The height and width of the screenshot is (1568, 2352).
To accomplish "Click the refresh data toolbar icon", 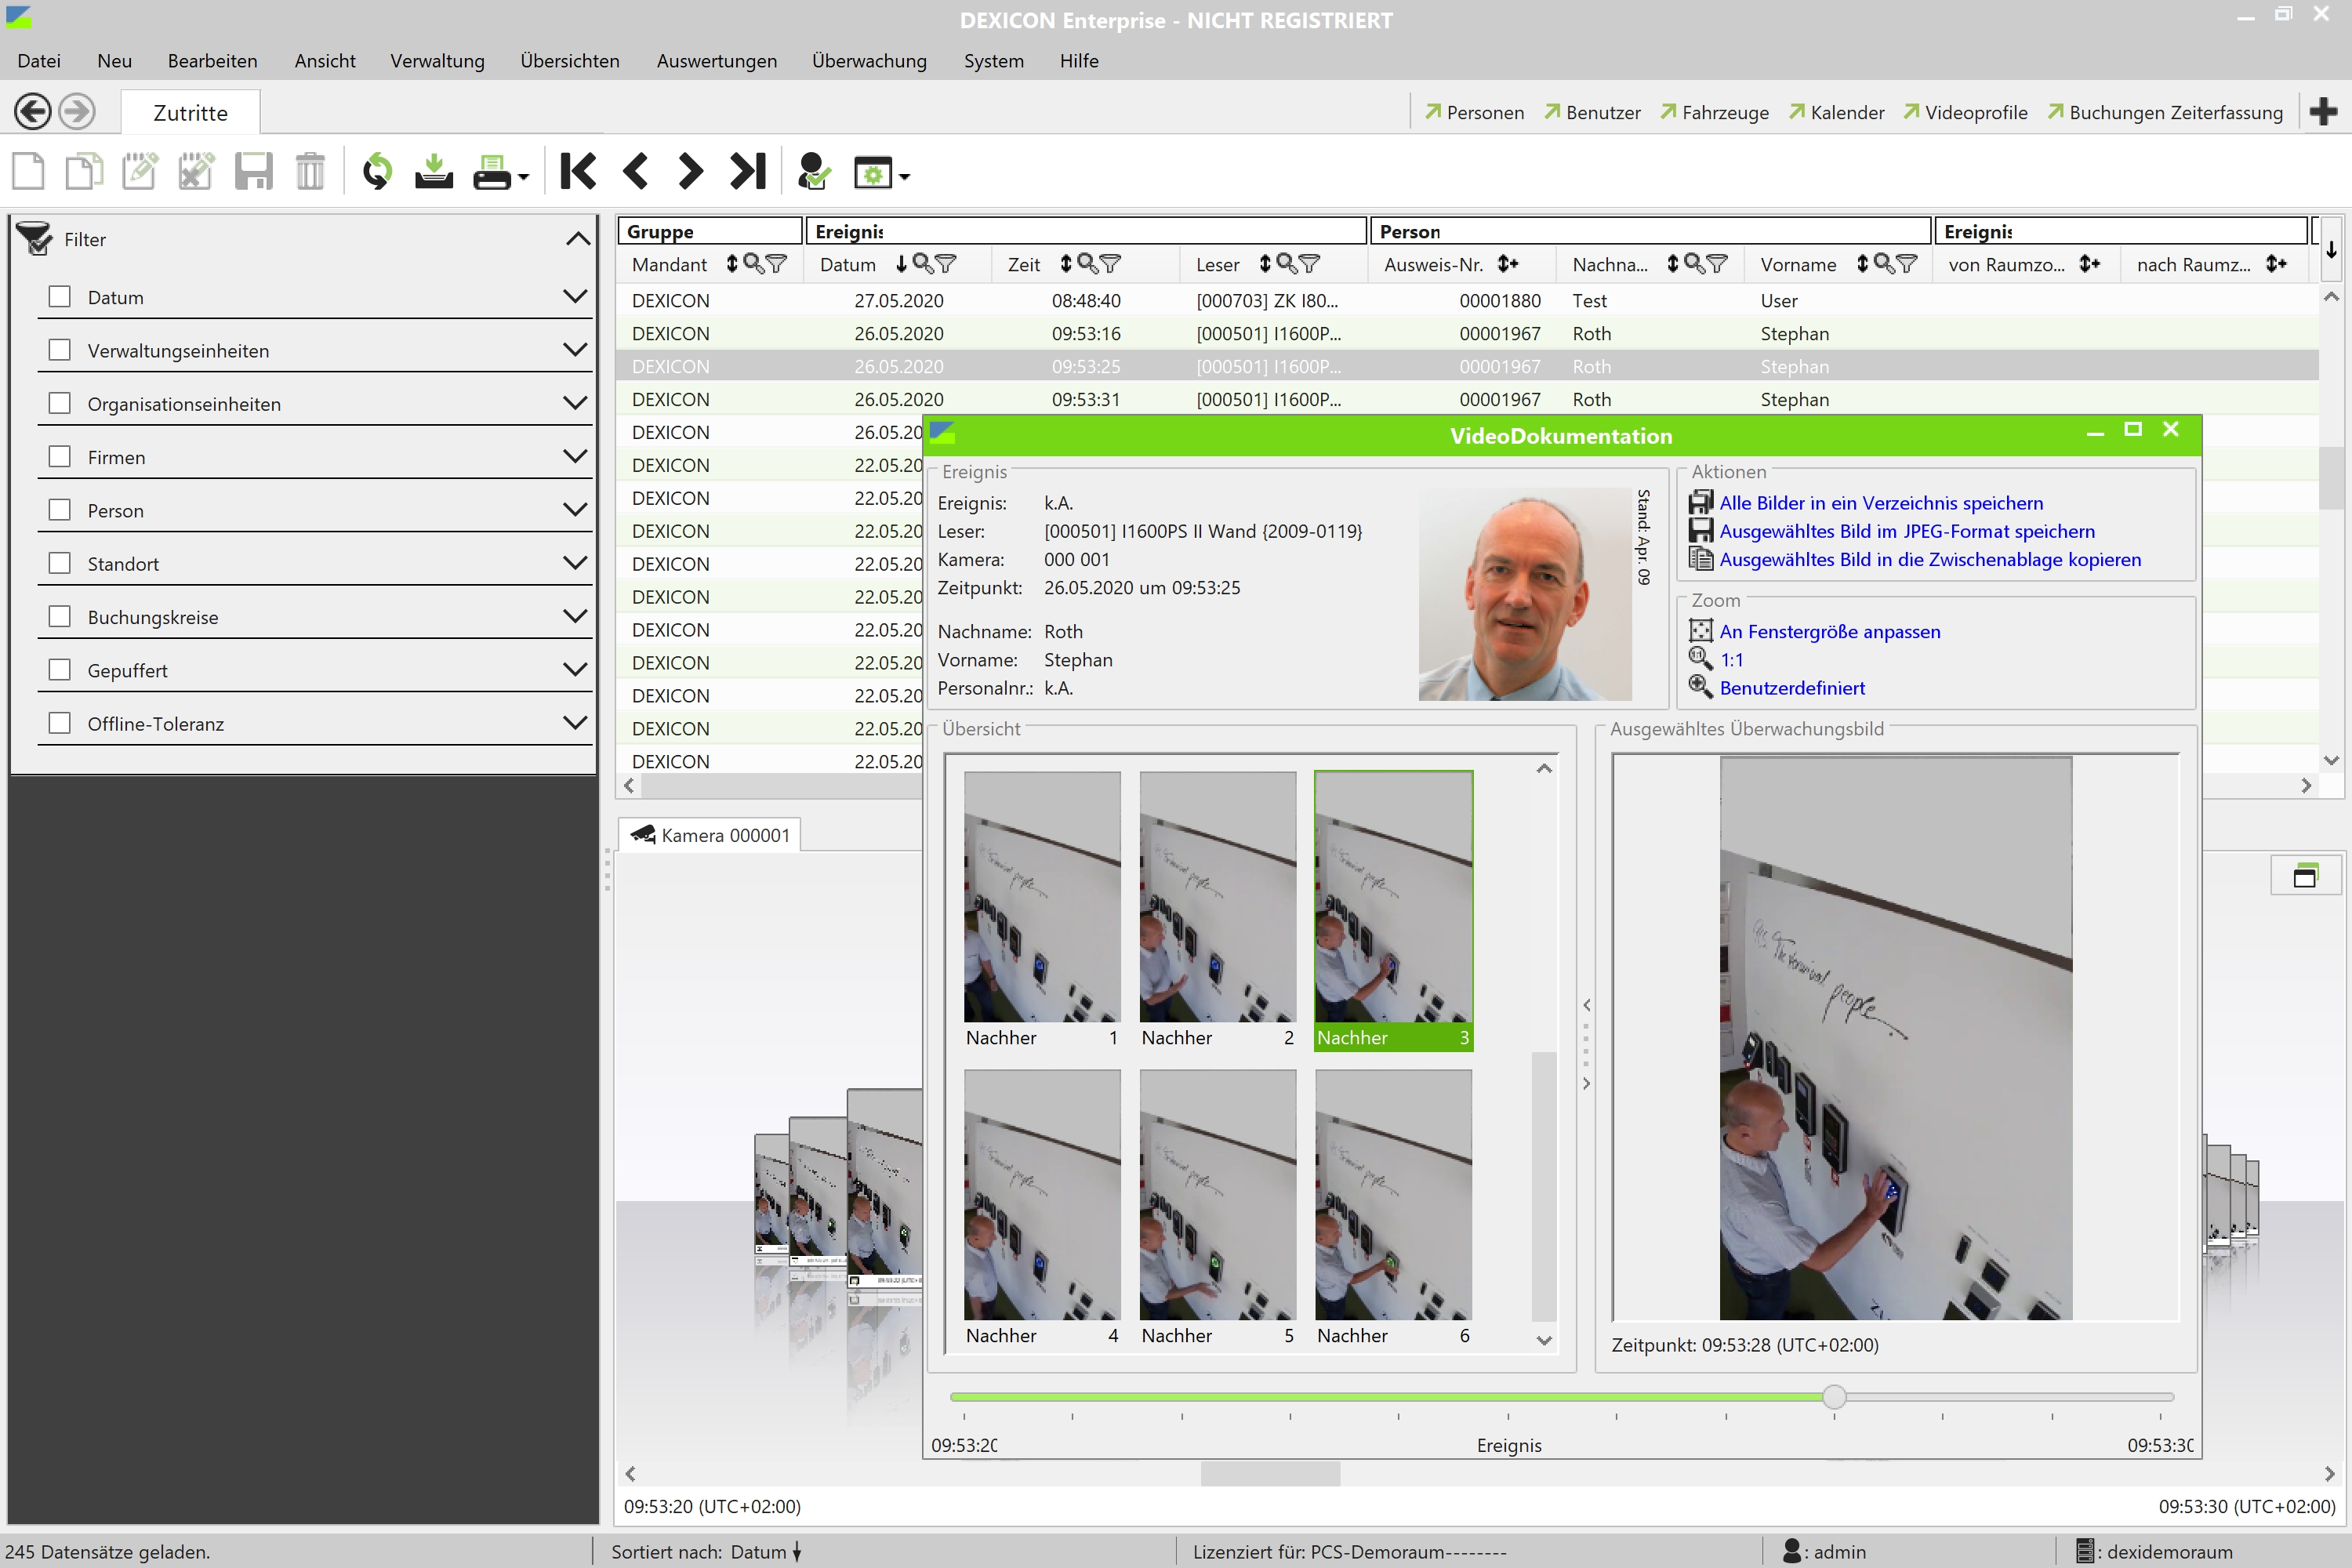I will [x=377, y=172].
